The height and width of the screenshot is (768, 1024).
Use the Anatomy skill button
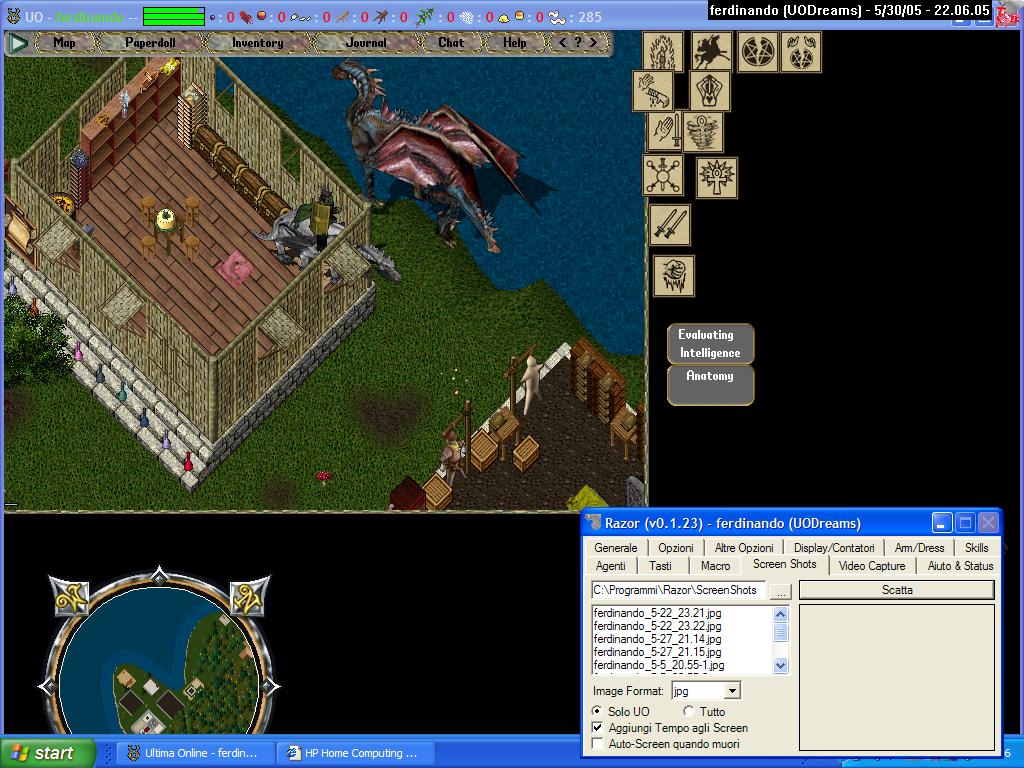pyautogui.click(x=710, y=385)
